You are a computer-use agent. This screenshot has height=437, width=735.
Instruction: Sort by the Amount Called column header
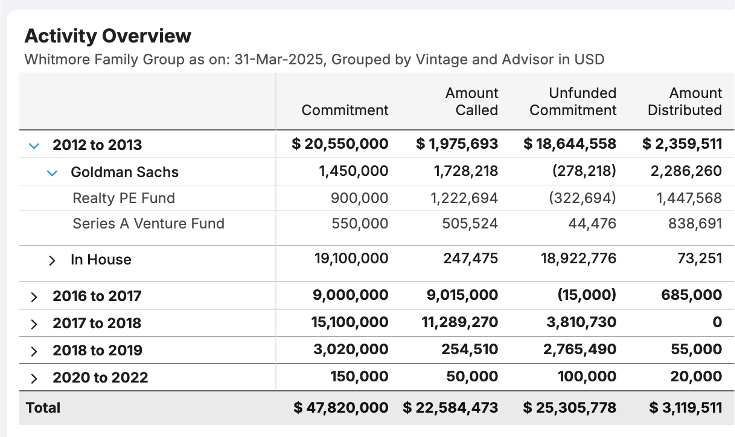coord(471,101)
